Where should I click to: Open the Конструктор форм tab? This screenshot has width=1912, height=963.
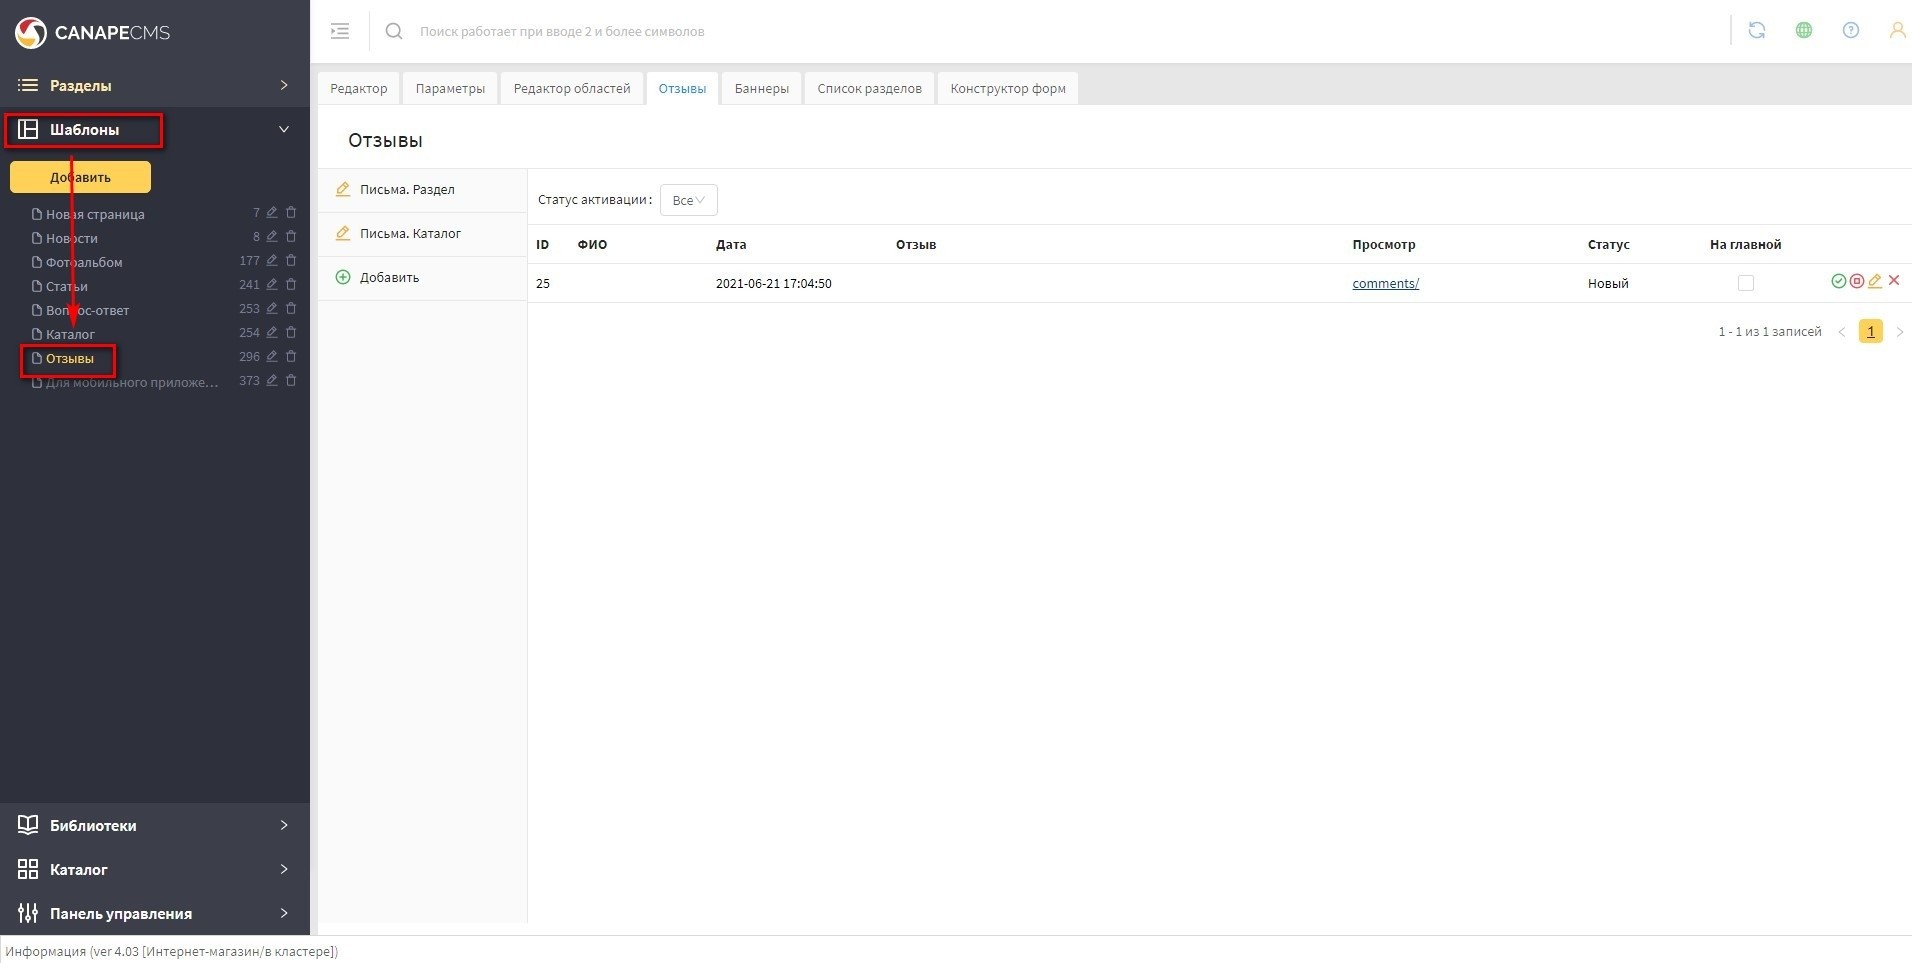point(1007,89)
